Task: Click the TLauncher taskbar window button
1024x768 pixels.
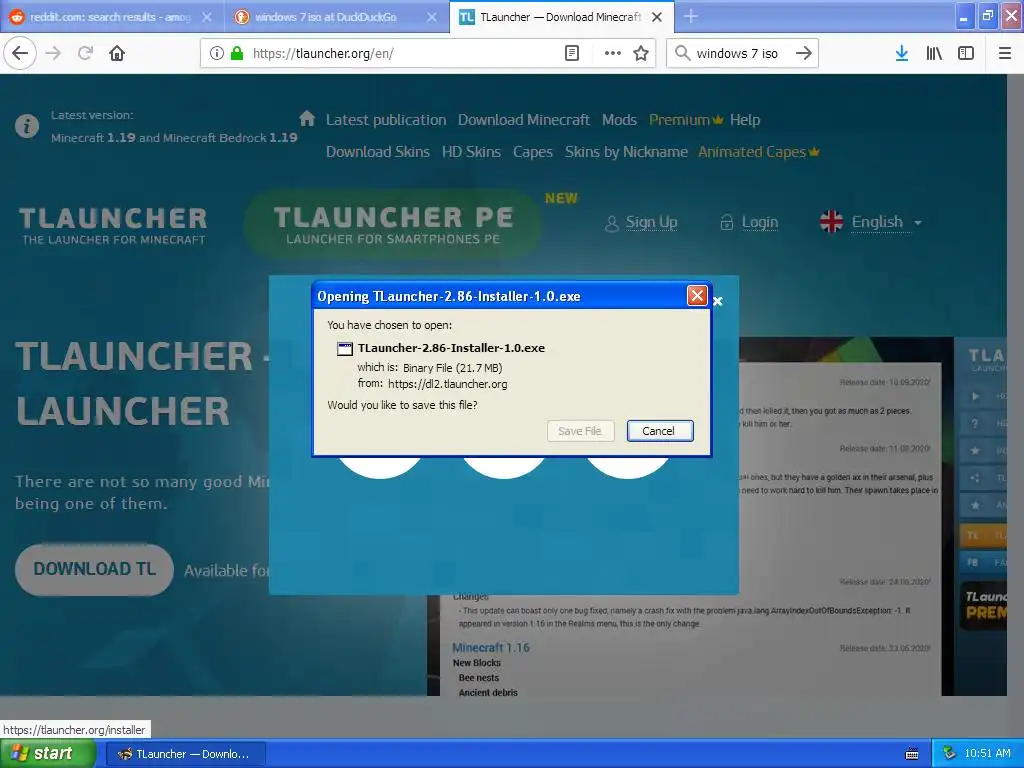Action: pyautogui.click(x=185, y=754)
